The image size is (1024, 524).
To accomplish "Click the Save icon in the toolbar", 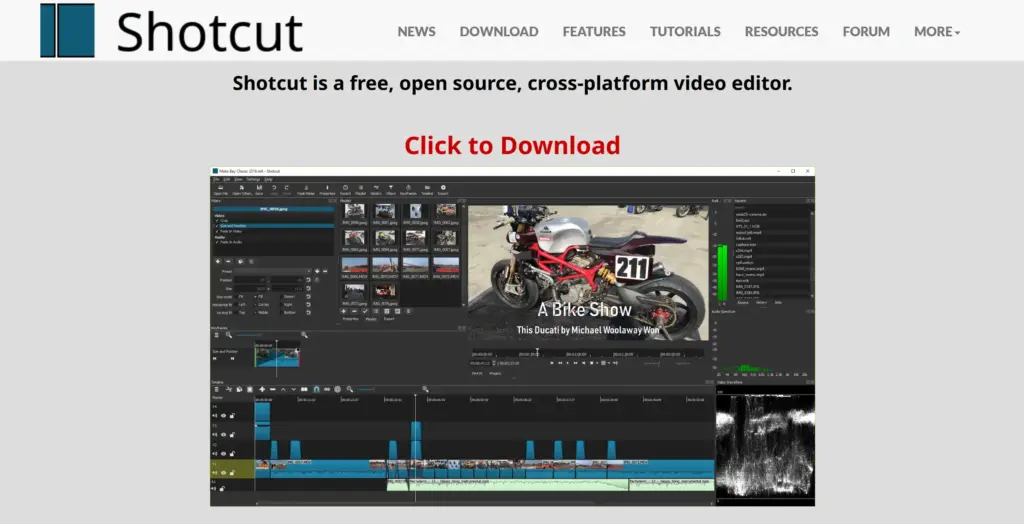I will [x=259, y=188].
